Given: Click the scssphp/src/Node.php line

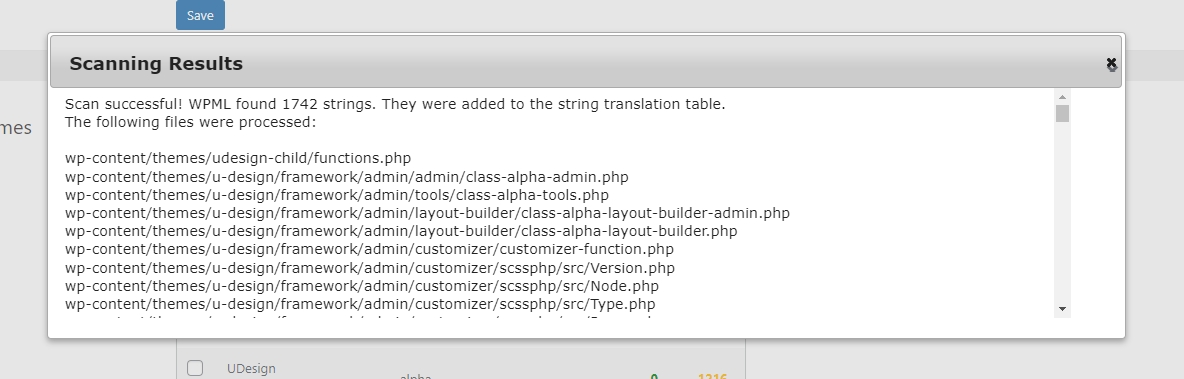Looking at the screenshot, I should [x=362, y=286].
